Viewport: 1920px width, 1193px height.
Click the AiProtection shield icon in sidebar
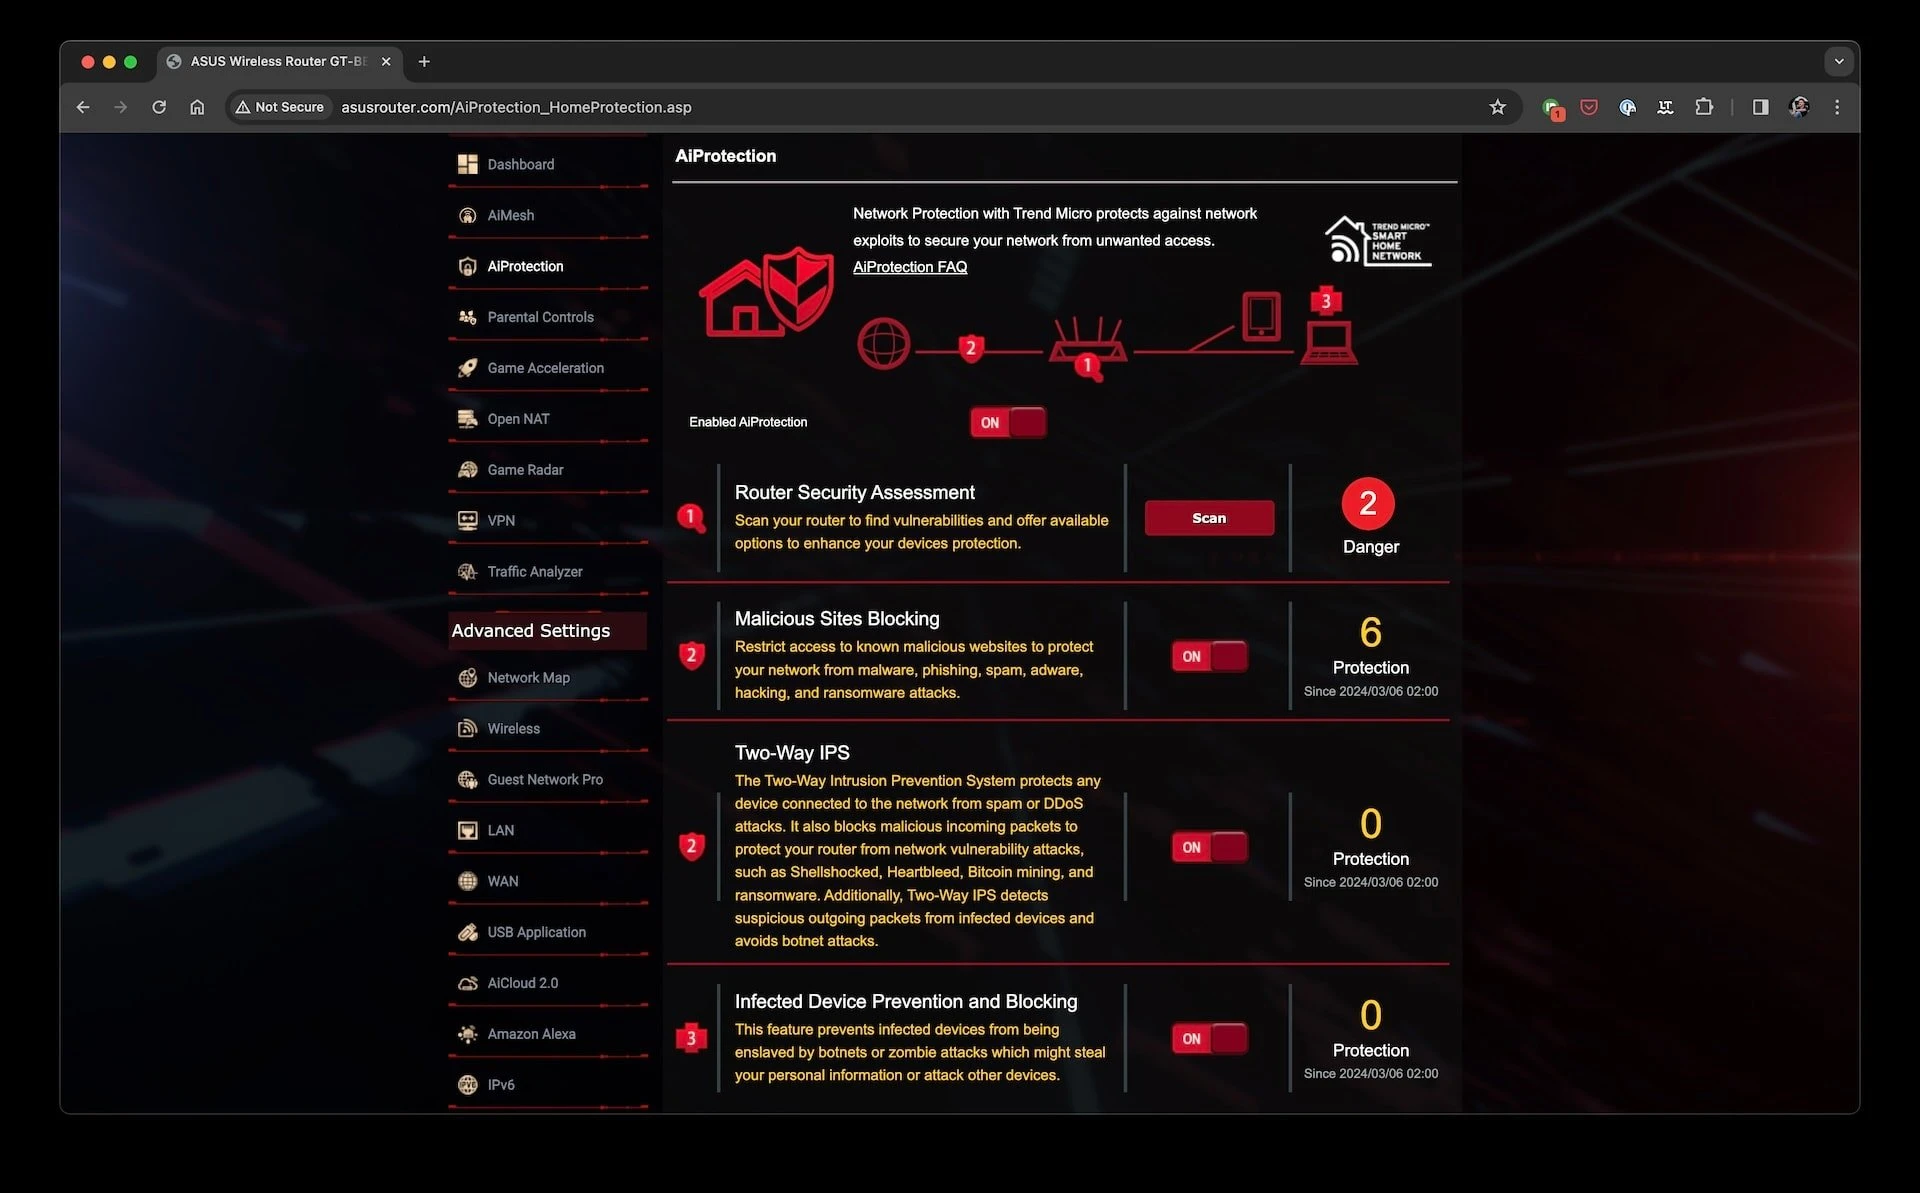[x=467, y=266]
